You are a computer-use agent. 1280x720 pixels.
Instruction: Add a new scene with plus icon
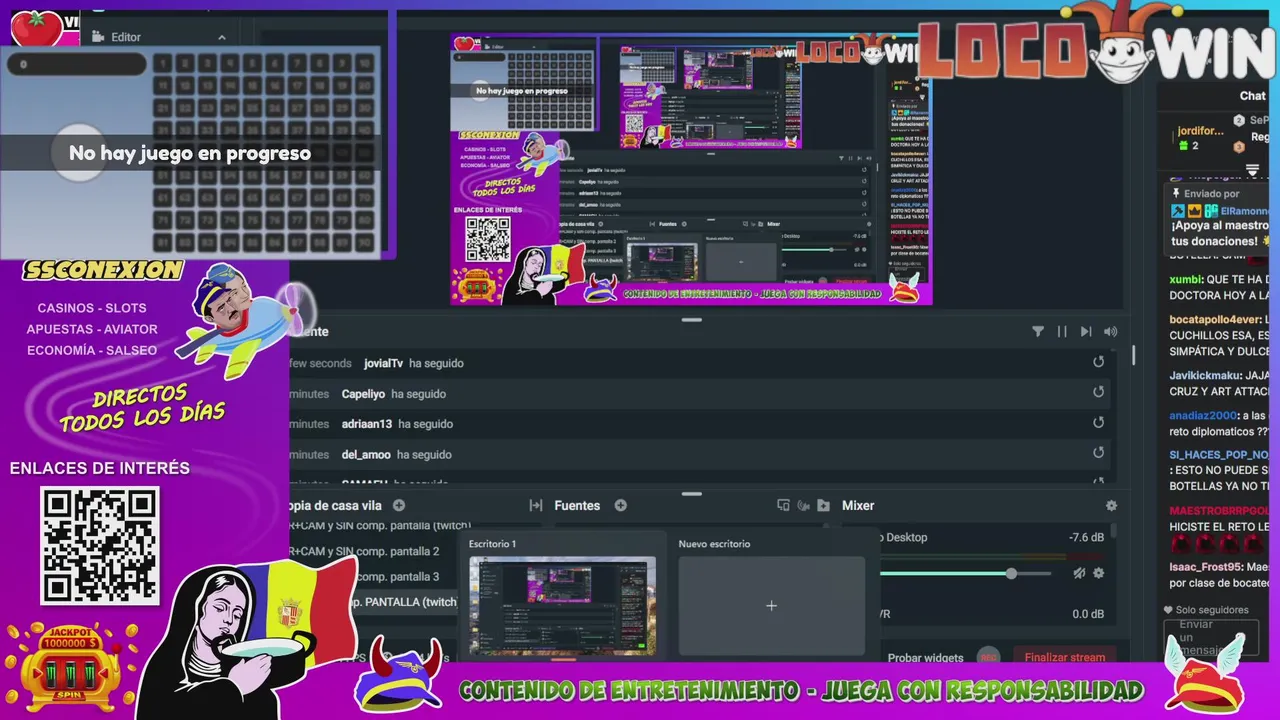[x=399, y=506]
